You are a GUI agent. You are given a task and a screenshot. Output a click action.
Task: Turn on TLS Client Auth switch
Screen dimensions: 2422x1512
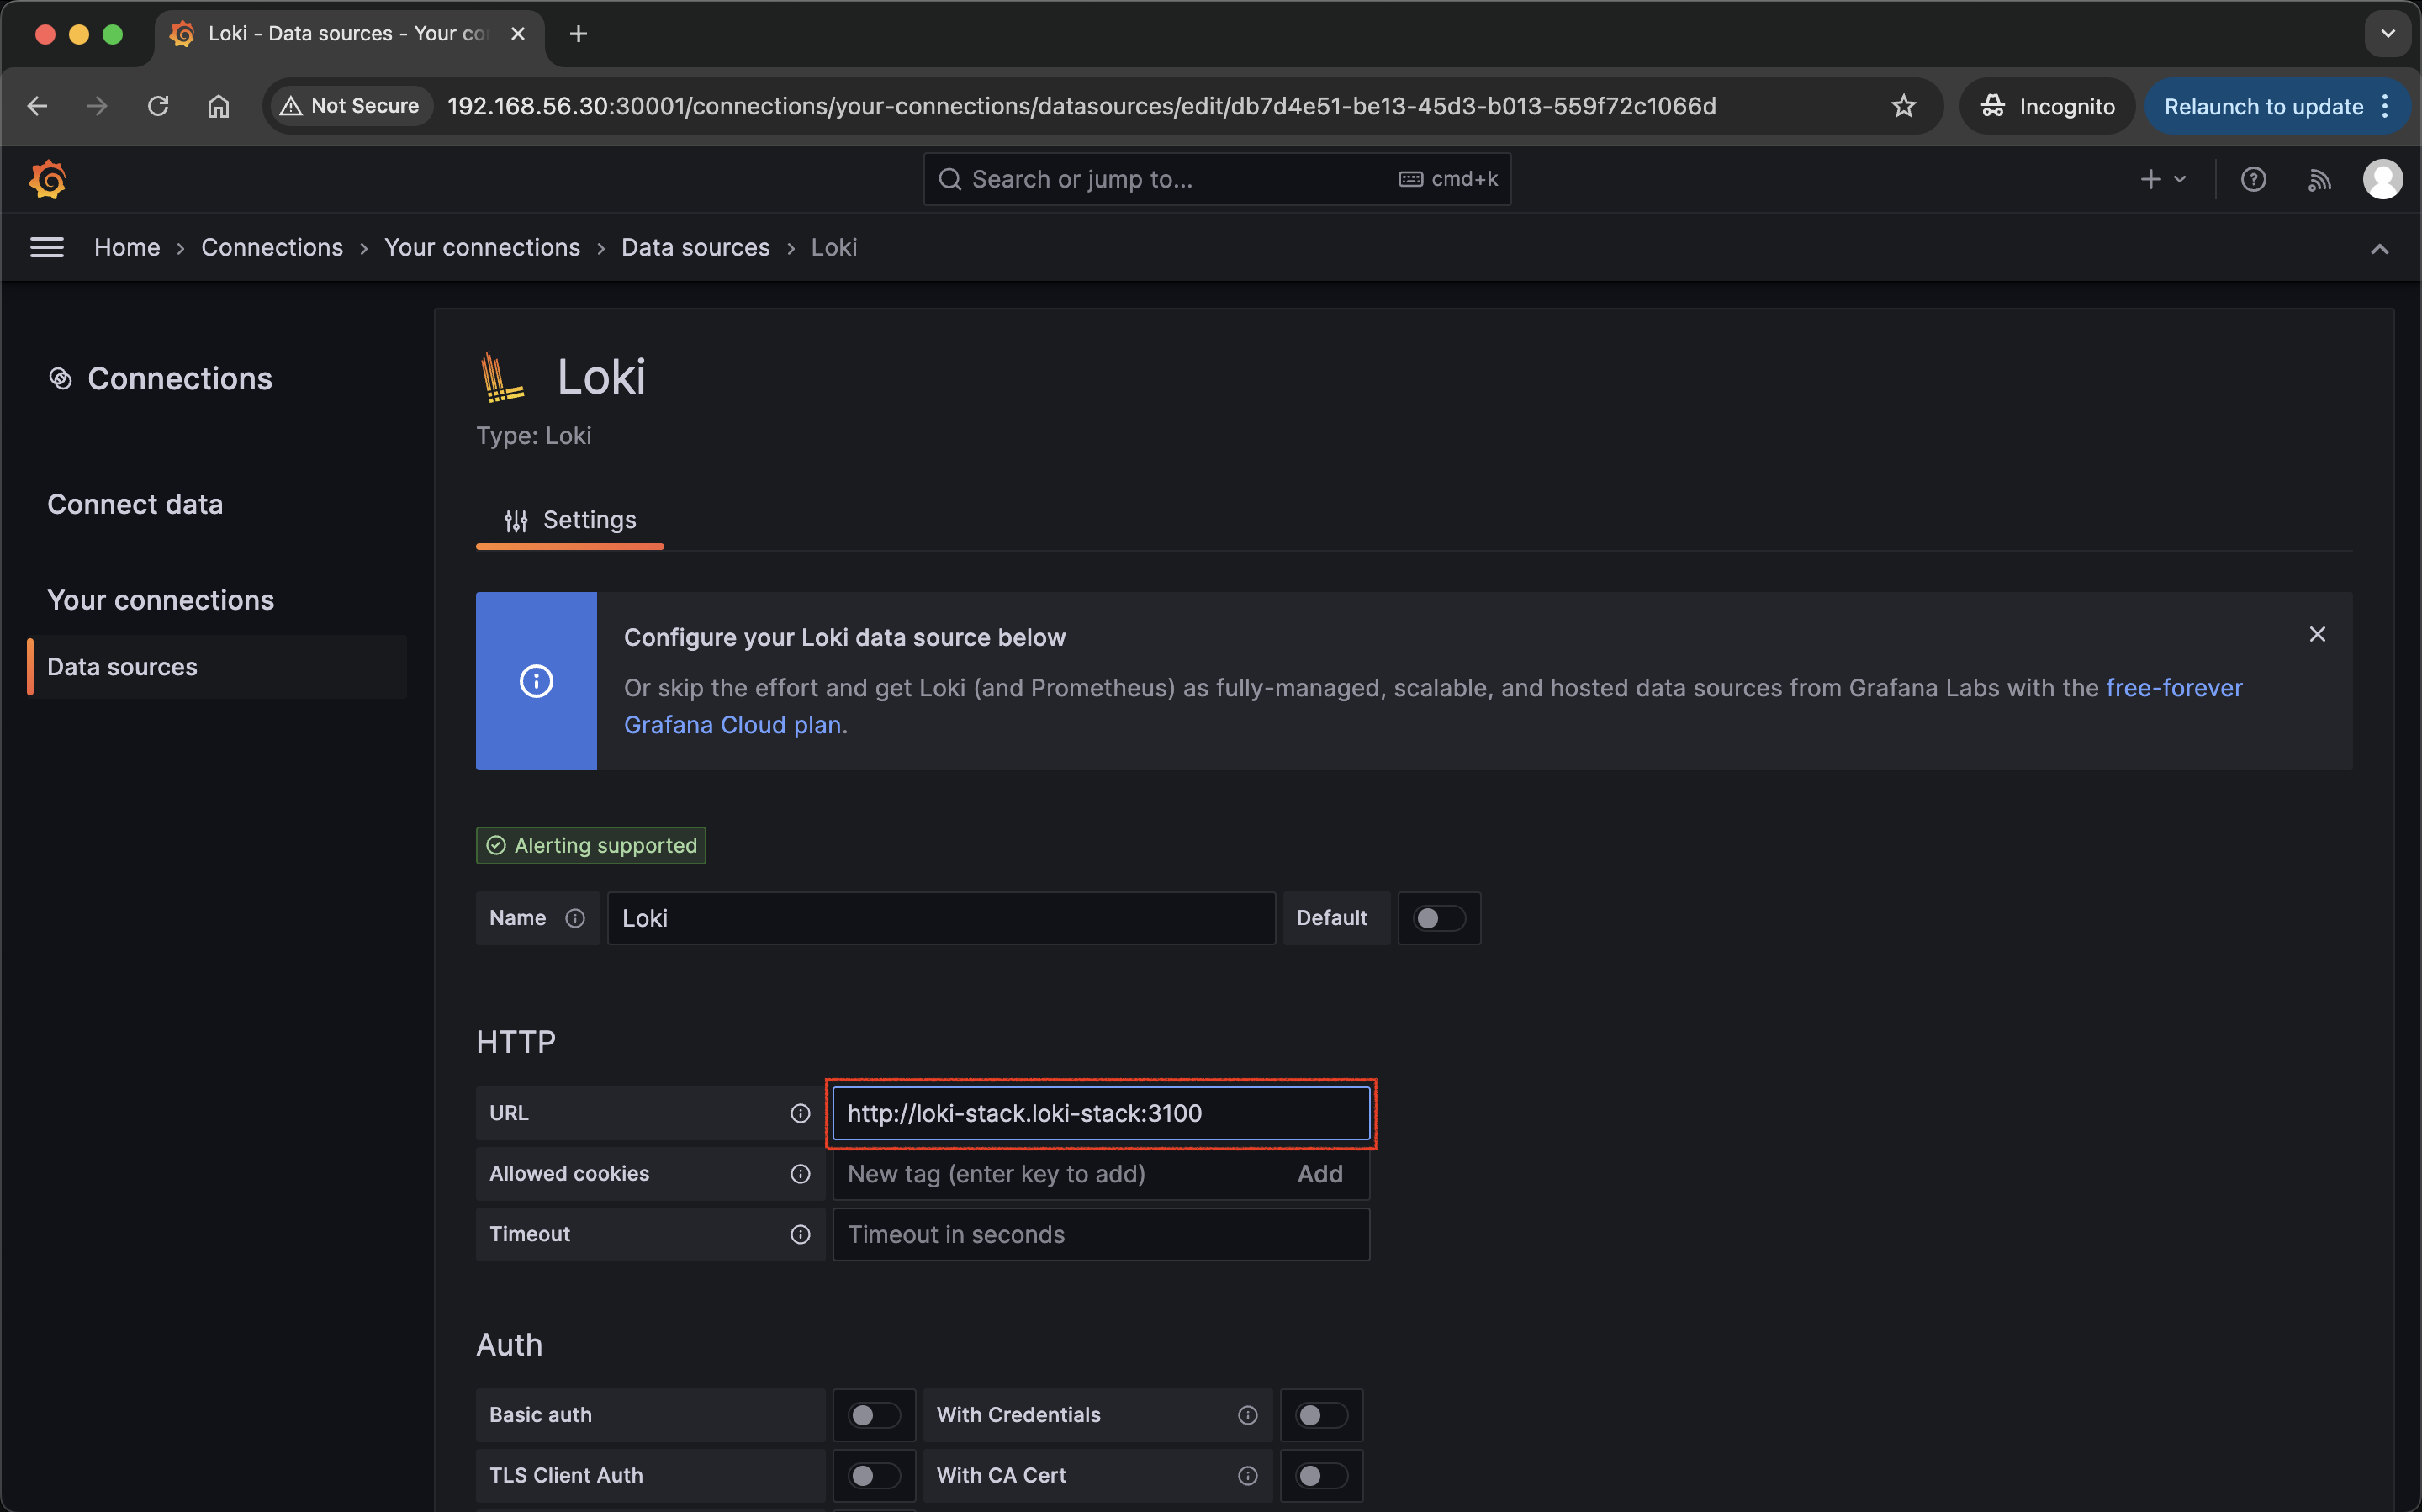point(873,1475)
